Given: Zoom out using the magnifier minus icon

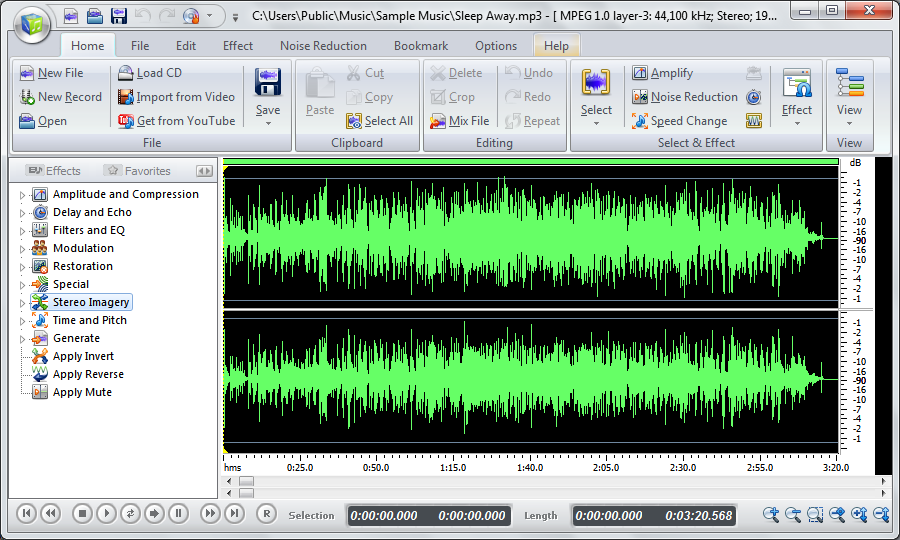Looking at the screenshot, I should pos(793,514).
